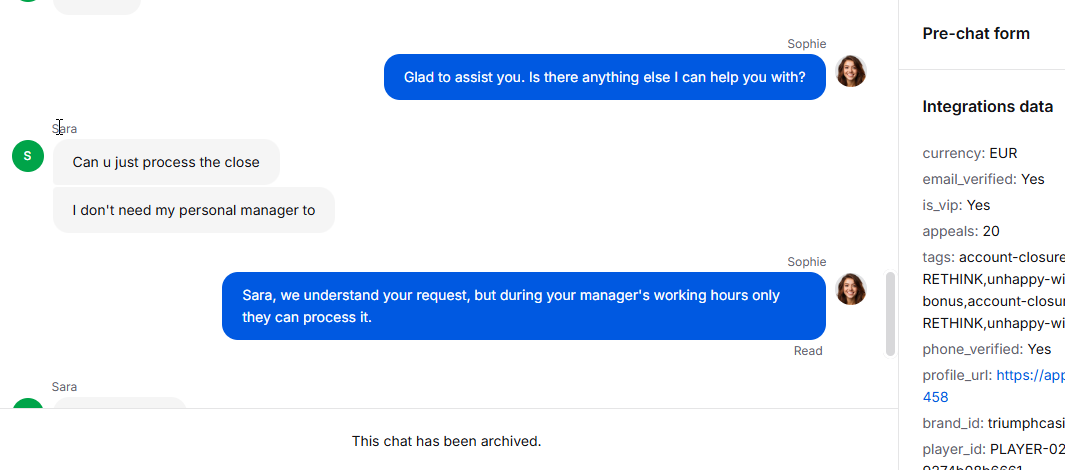Image resolution: width=1065 pixels, height=470 pixels.
Task: Click the Sophie name above the working-hours reply
Action: (x=806, y=262)
